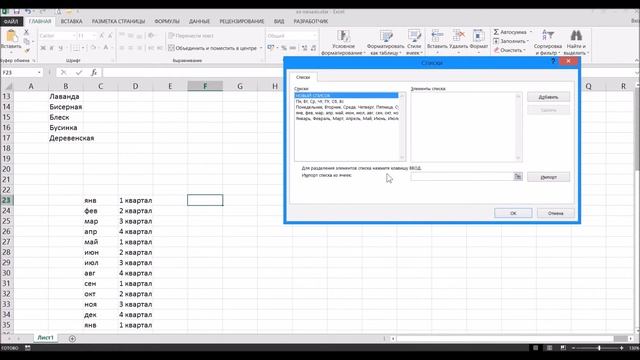Open Найти и выделить binoculars menu
This screenshot has height=360, width=640.
click(x=576, y=42)
